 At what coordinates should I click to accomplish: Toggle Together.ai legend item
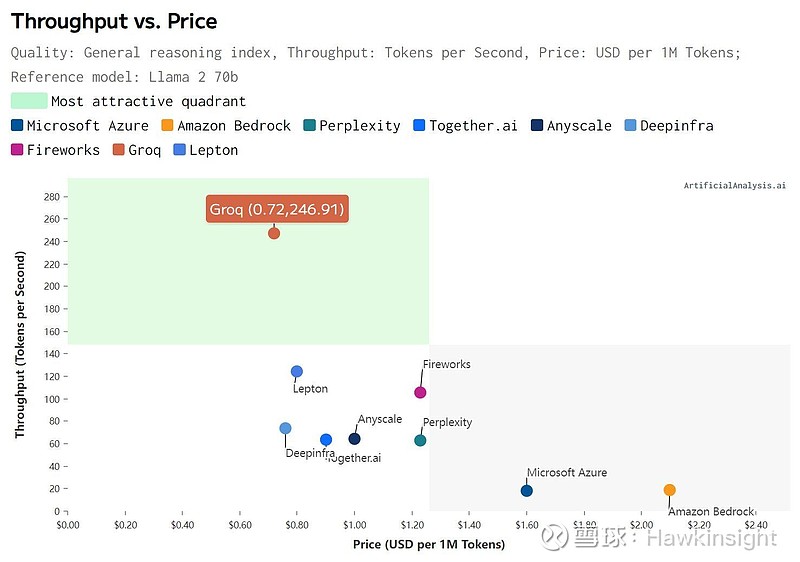(x=472, y=126)
